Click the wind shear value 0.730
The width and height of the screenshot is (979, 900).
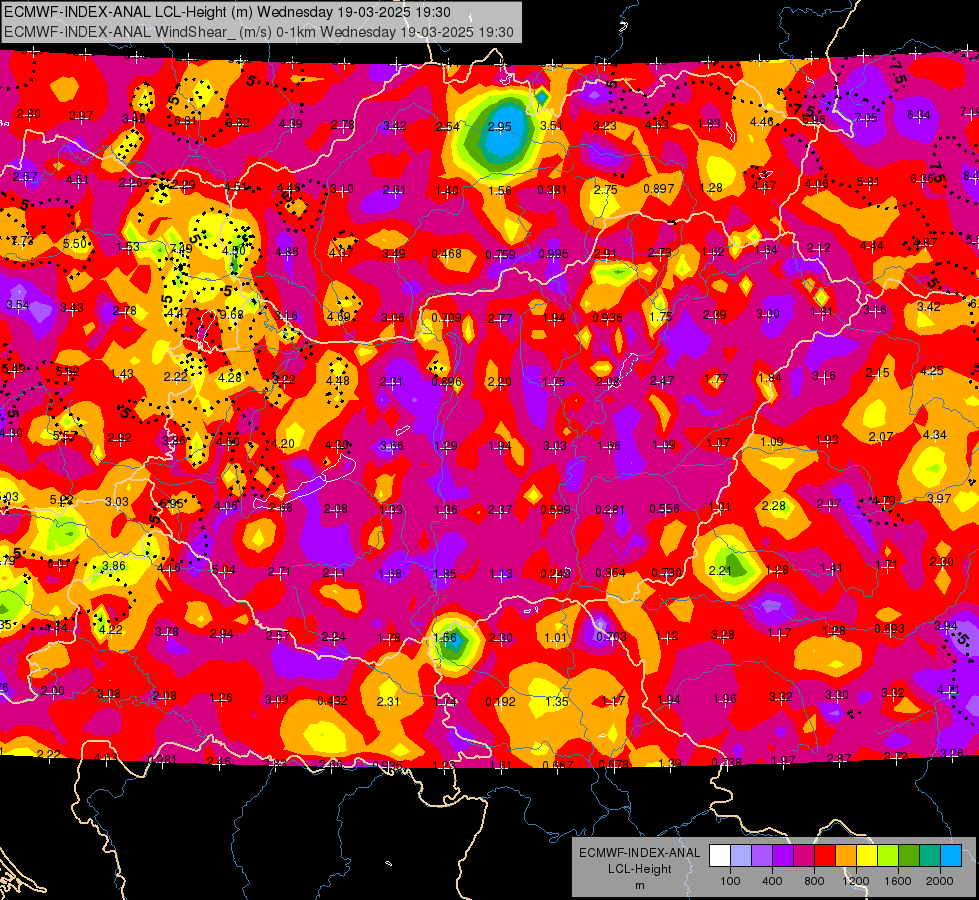[x=666, y=573]
